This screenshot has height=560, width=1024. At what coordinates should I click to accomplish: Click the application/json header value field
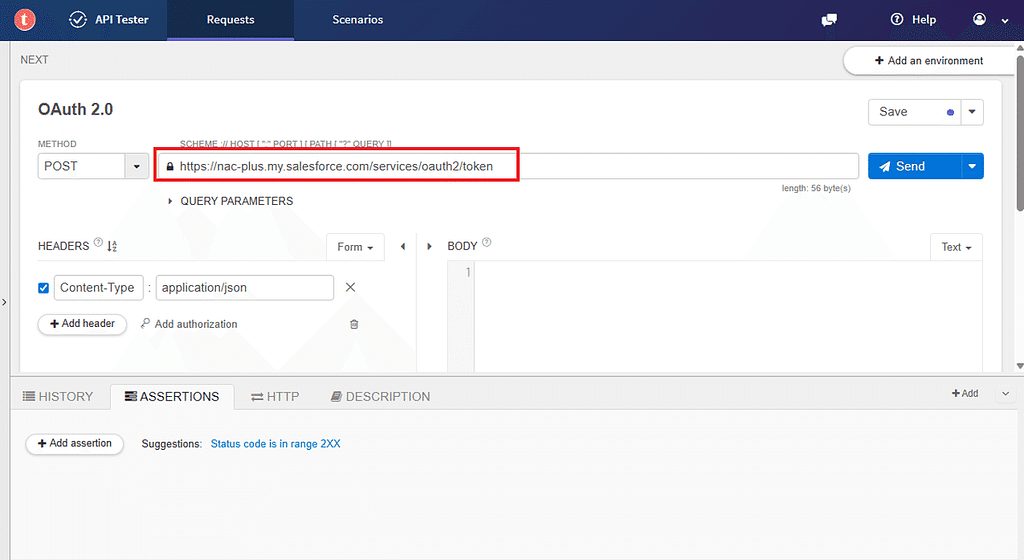click(x=245, y=288)
